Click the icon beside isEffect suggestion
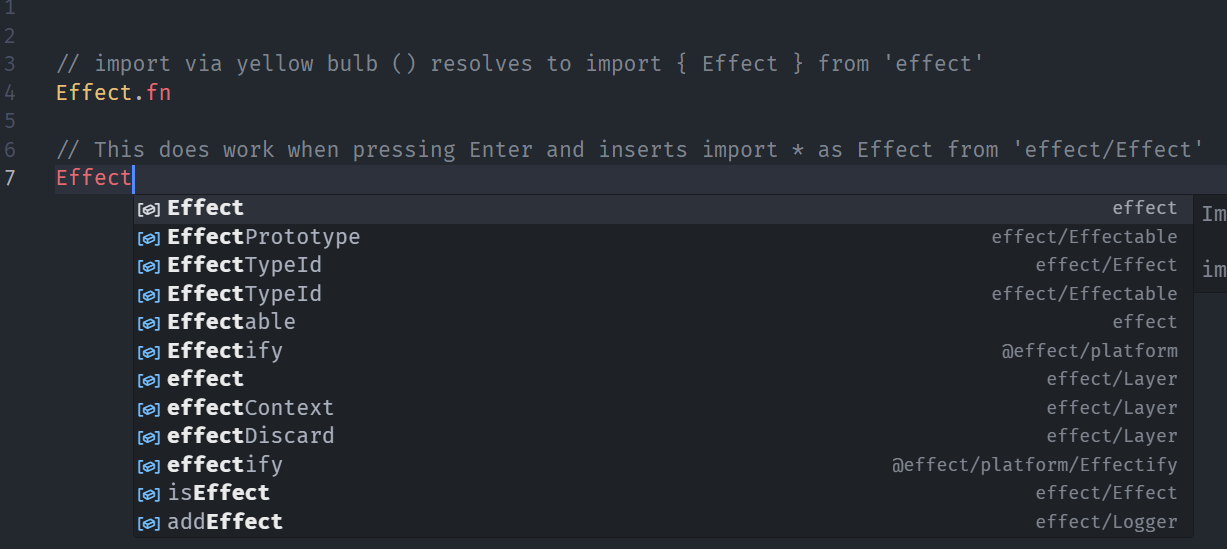The width and height of the screenshot is (1227, 549). tap(149, 494)
